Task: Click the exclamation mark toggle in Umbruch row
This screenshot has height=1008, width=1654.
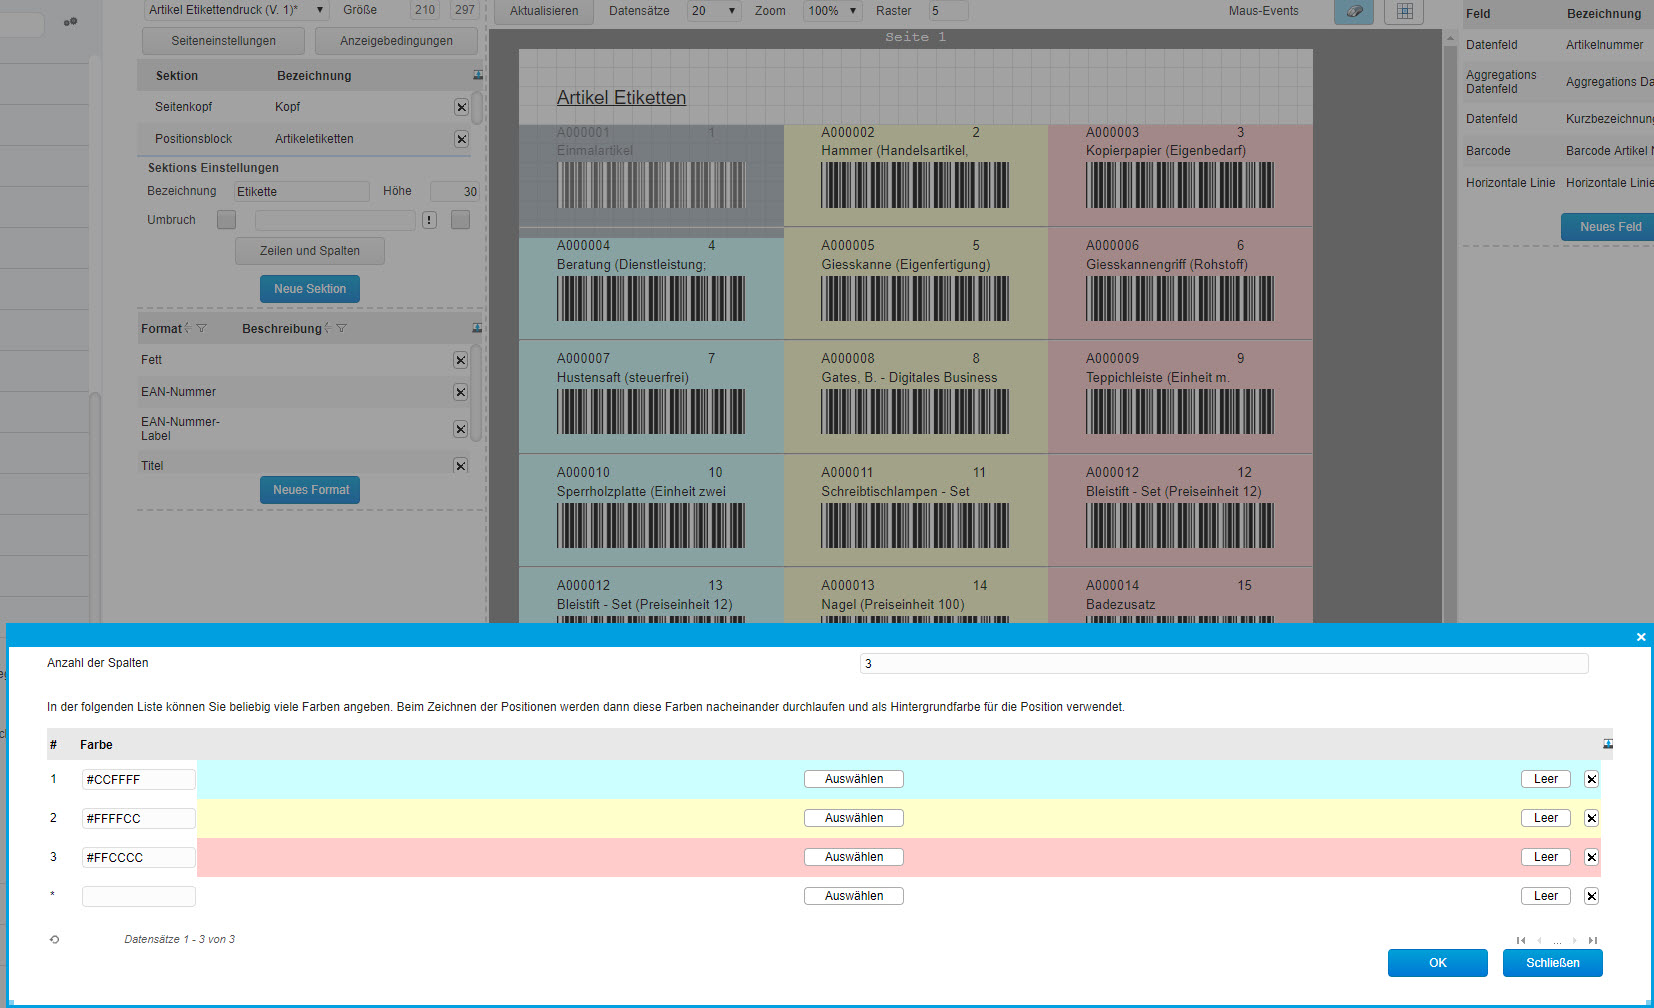Action: pyautogui.click(x=429, y=220)
